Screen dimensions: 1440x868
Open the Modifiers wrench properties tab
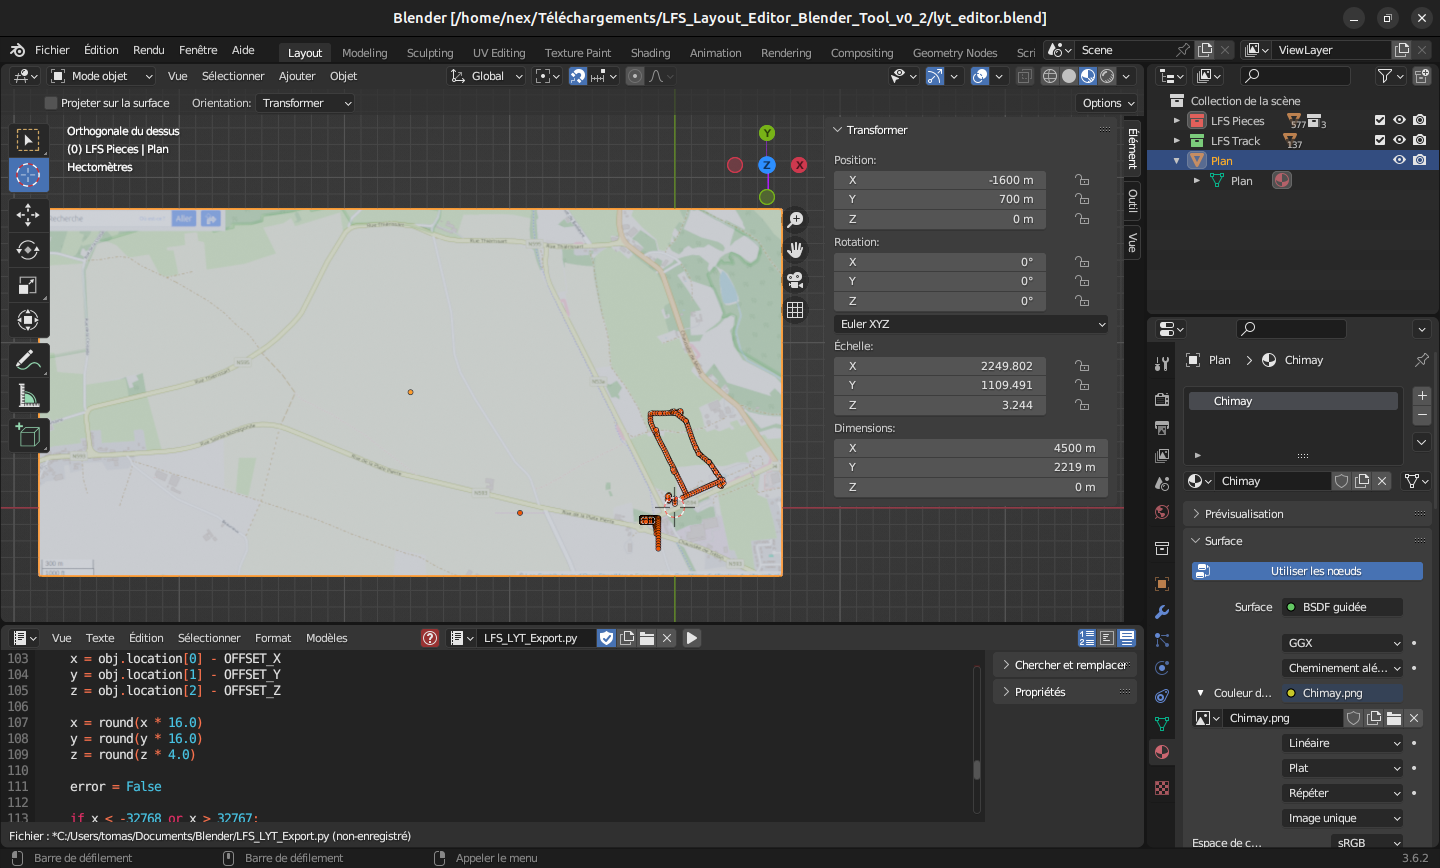tap(1162, 612)
